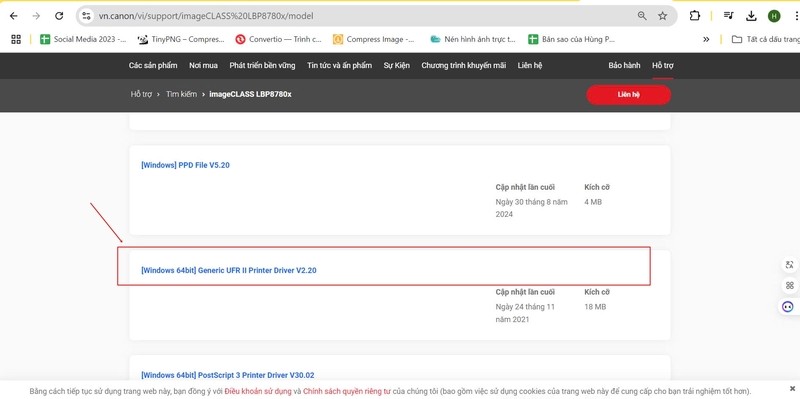The image size is (800, 399).
Task: Open Generic UFR II Printer Driver V2.20 link
Action: tap(229, 270)
